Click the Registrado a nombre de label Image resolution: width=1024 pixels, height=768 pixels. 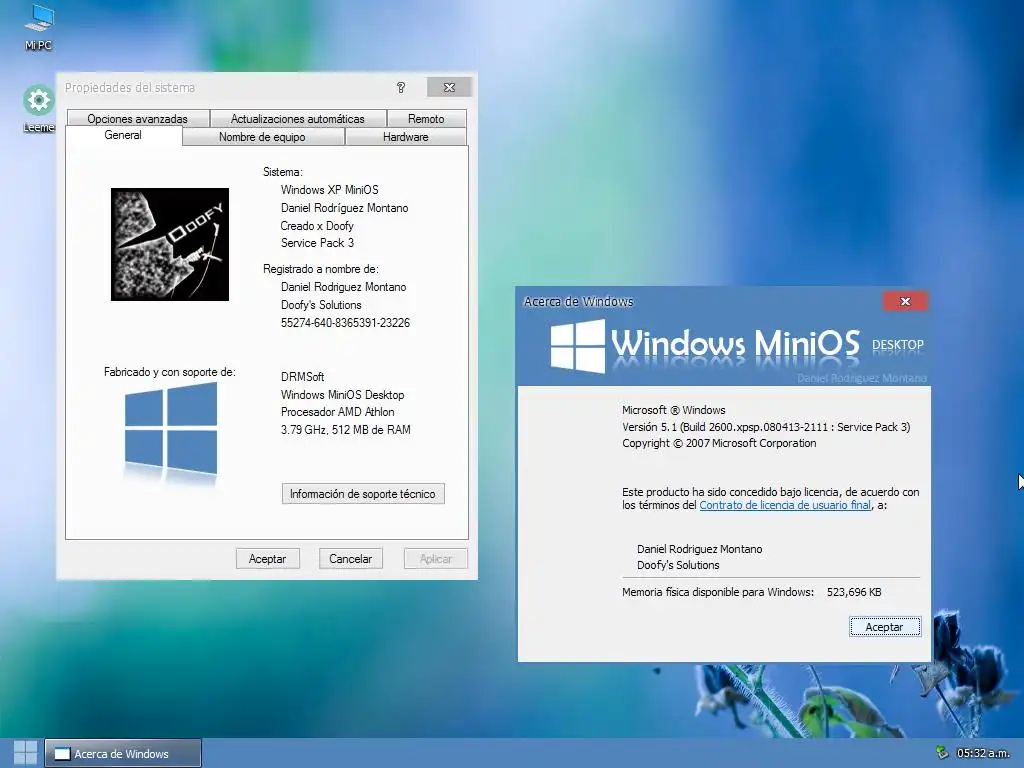click(x=321, y=269)
